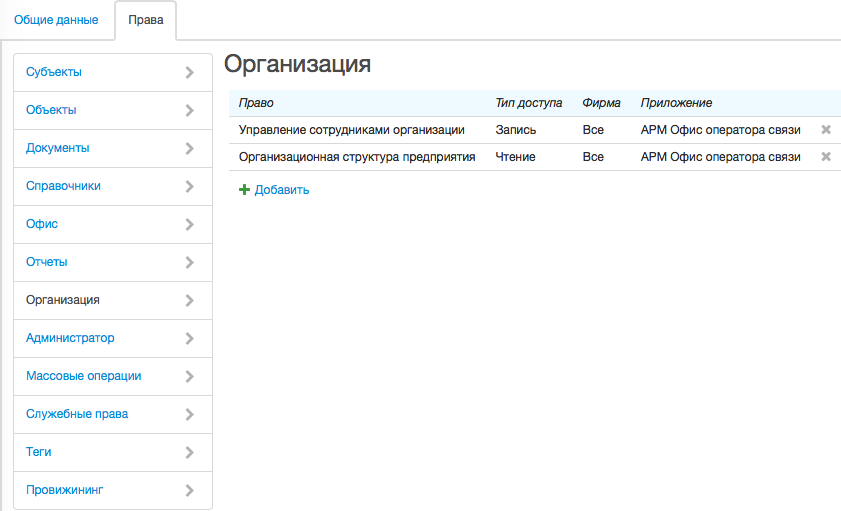Open the Объекты section
841x511 pixels.
click(x=113, y=110)
